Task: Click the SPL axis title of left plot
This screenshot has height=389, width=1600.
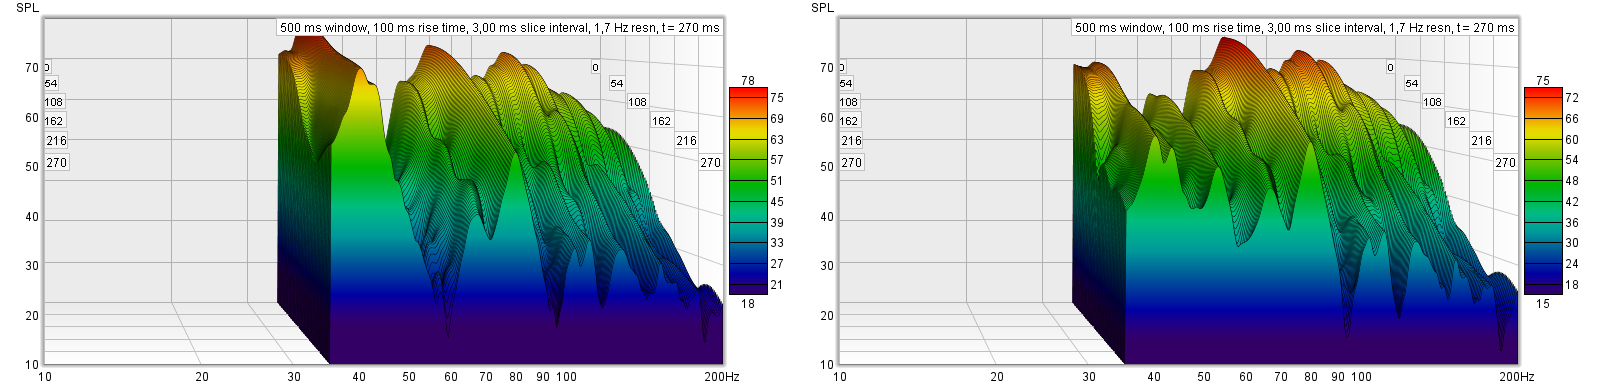Action: coord(27,7)
